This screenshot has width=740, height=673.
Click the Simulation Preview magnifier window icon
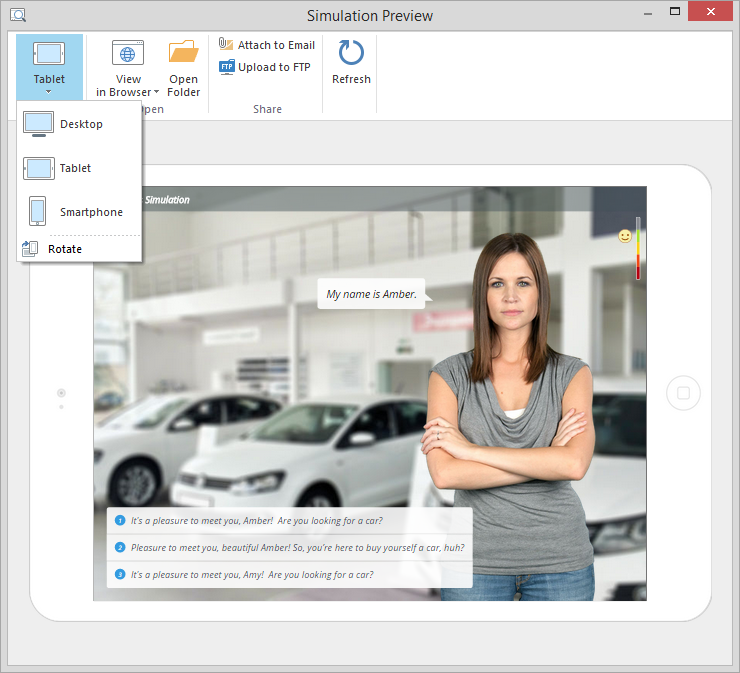[17, 15]
